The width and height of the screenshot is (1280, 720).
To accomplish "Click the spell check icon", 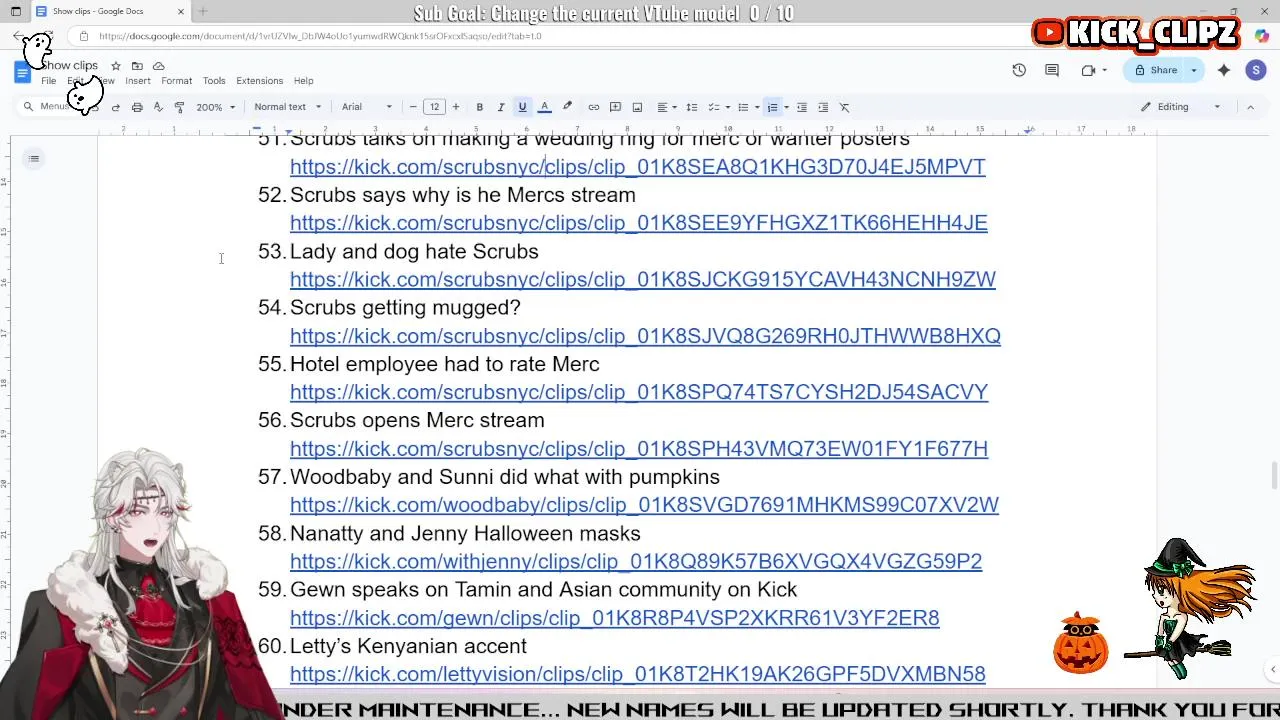I will [x=158, y=107].
